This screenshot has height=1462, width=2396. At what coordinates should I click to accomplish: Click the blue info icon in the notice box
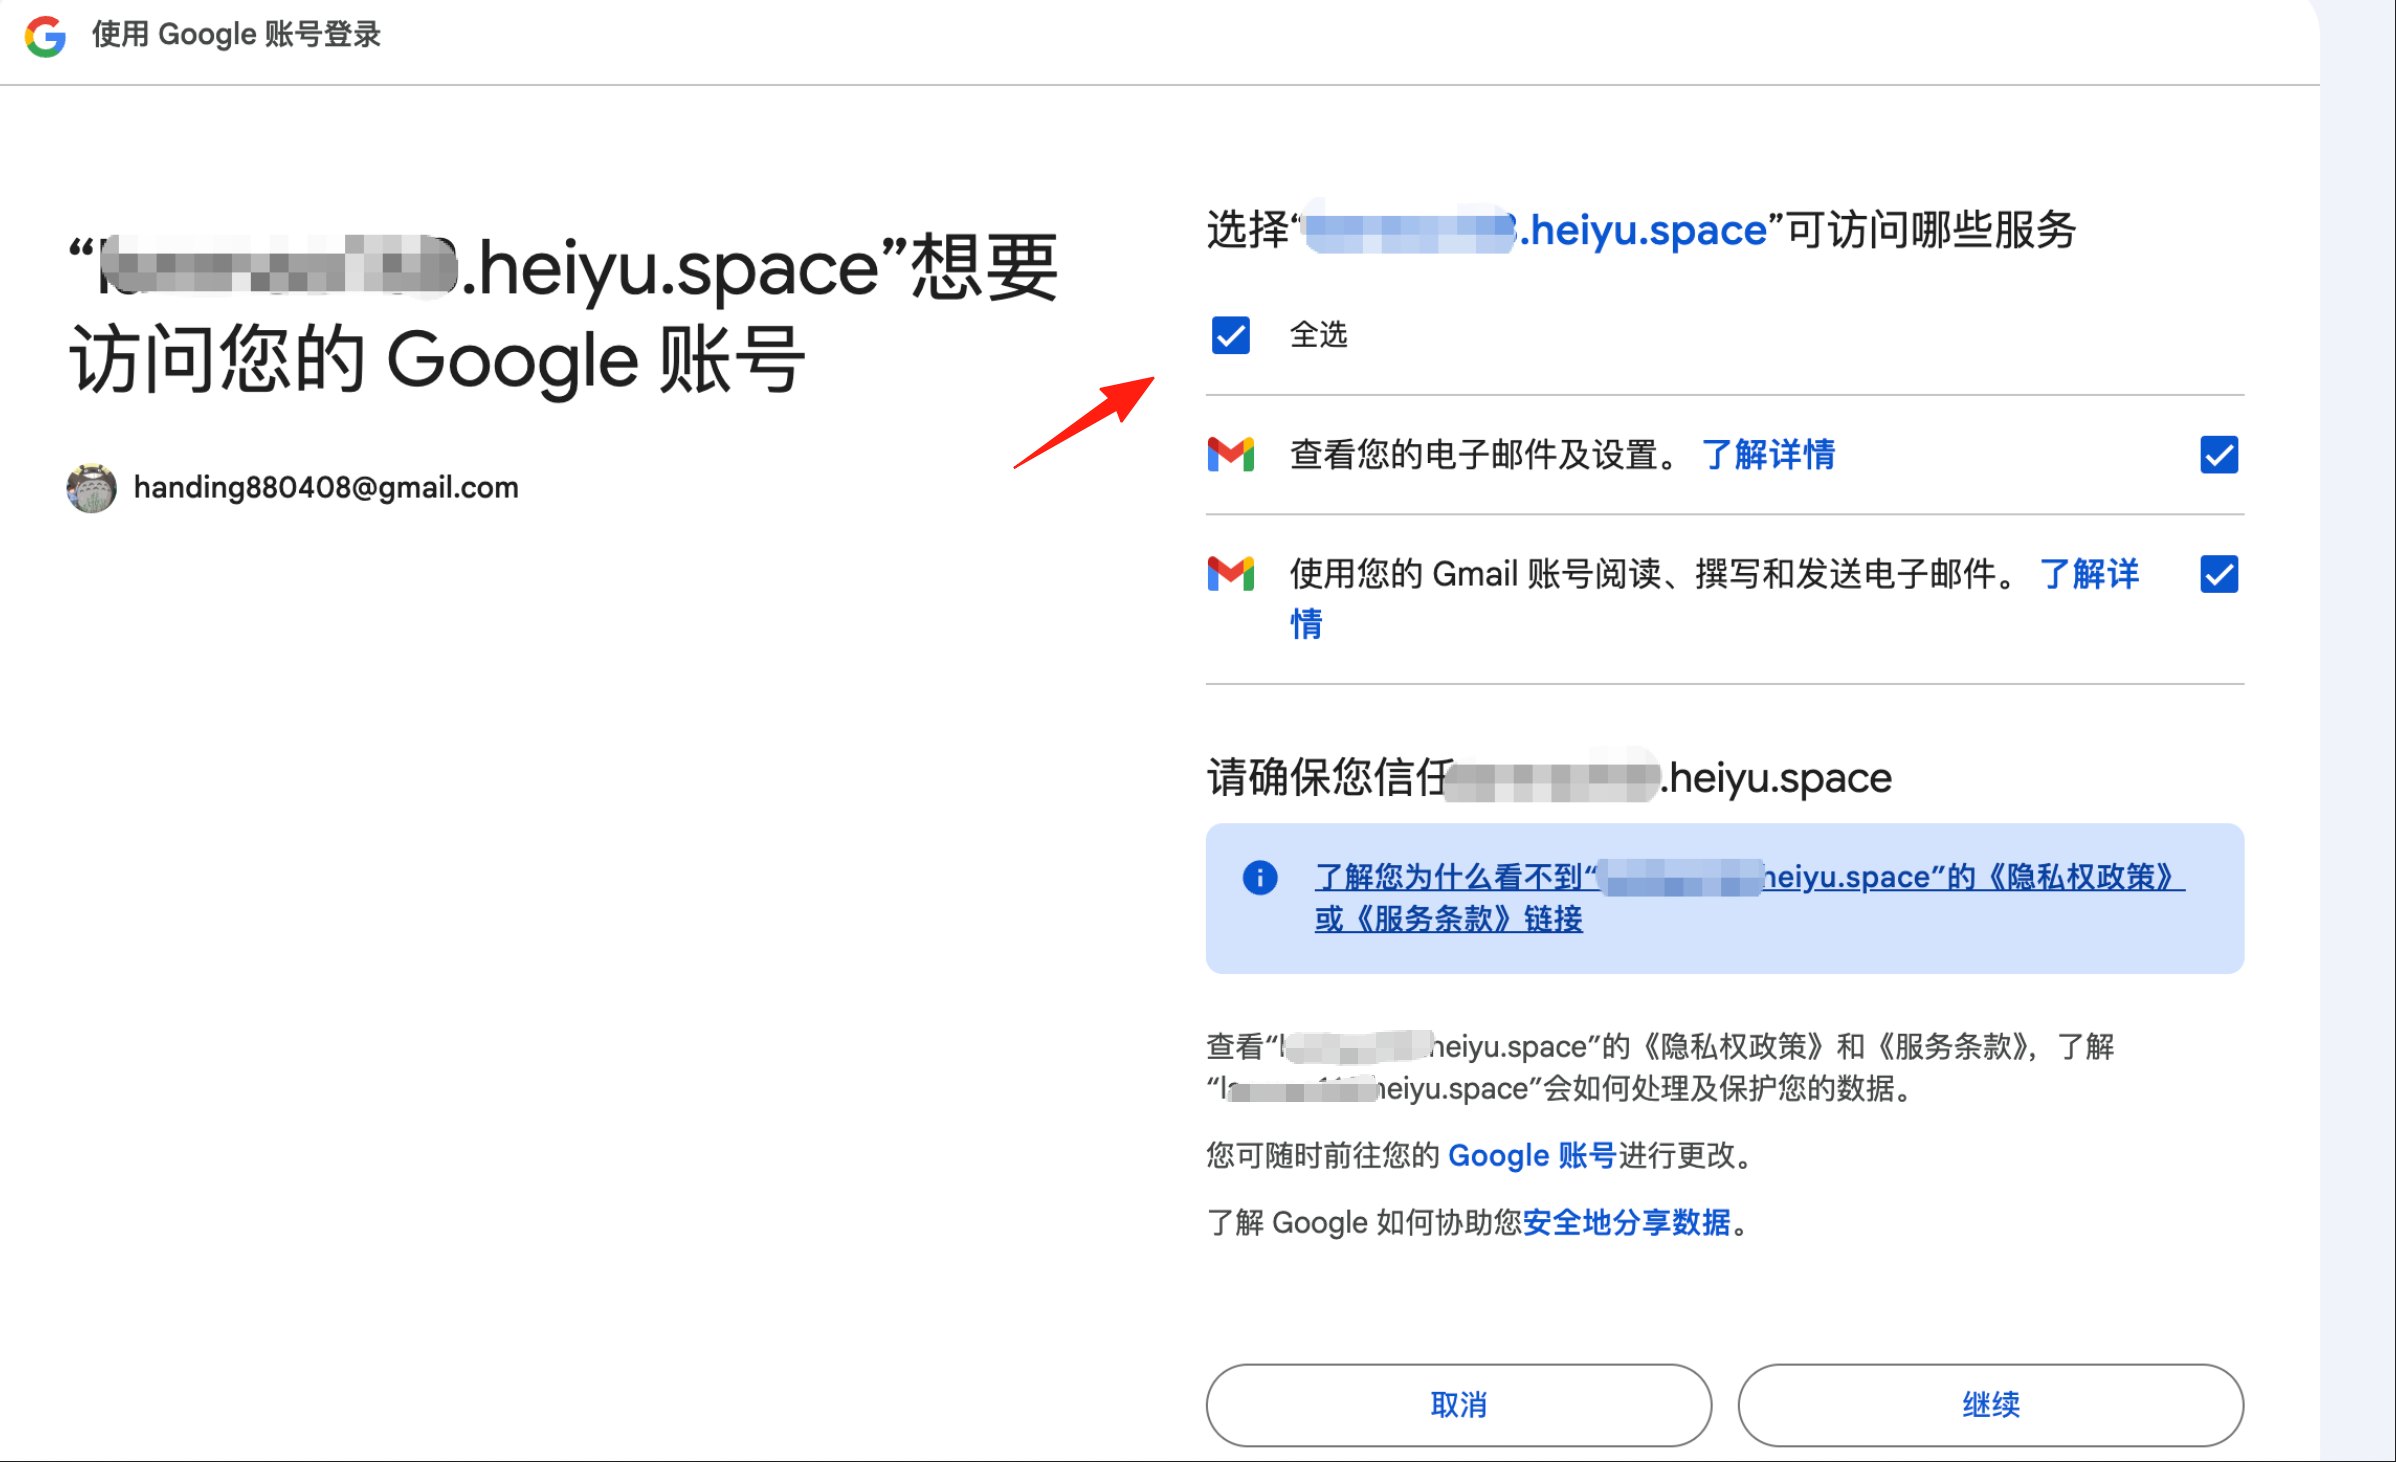[1260, 877]
